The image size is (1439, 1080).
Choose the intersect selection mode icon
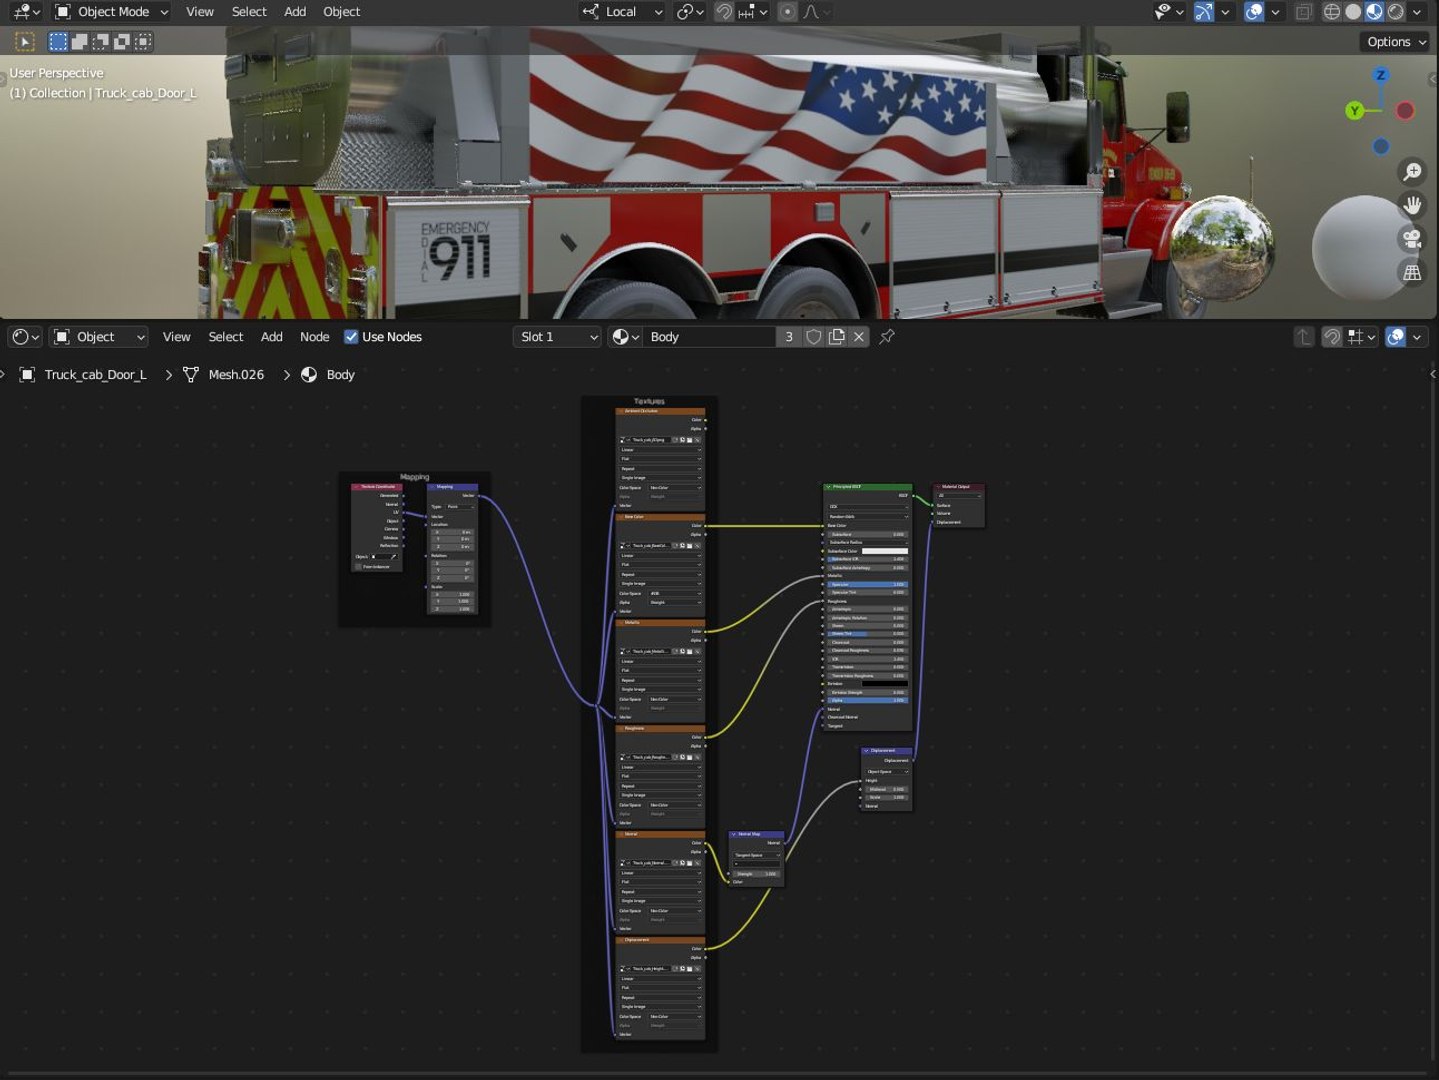143,42
